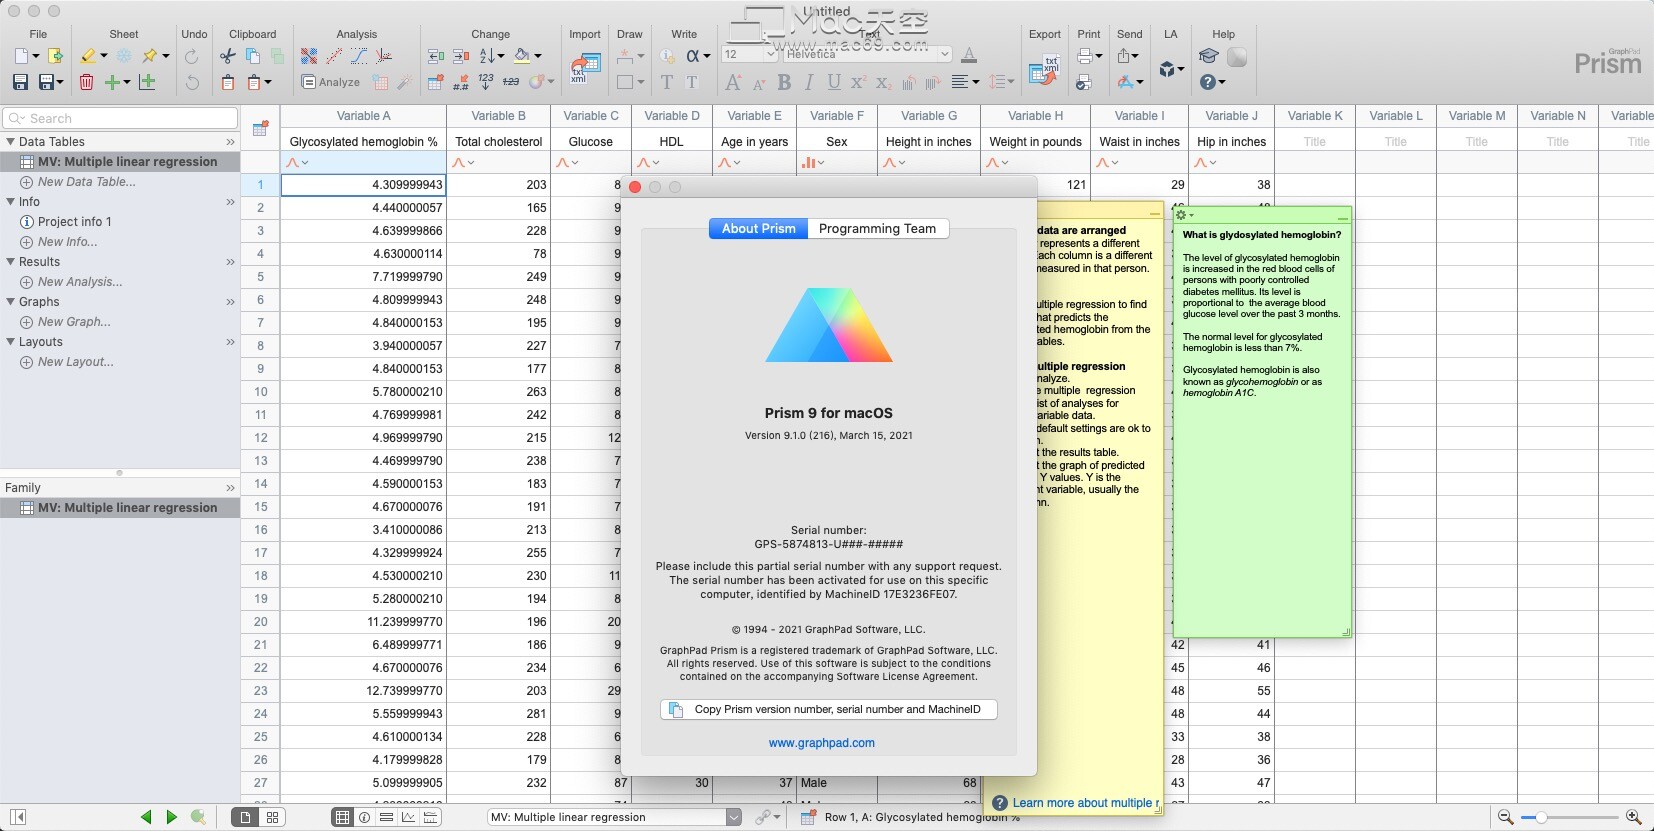Screen dimensions: 1654x831
Task: Click the scissors Cut icon
Action: [228, 56]
